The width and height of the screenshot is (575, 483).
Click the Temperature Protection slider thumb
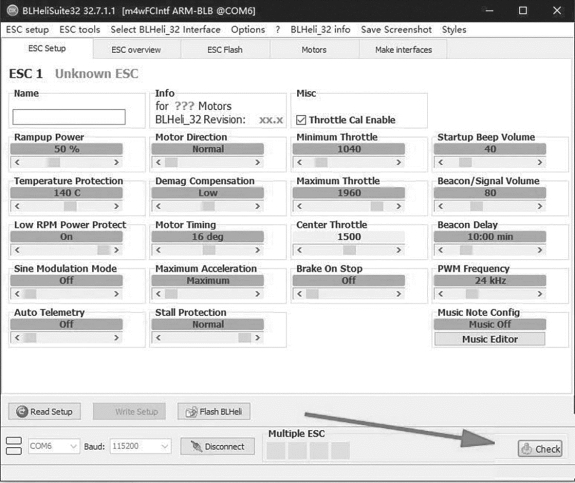(70, 206)
